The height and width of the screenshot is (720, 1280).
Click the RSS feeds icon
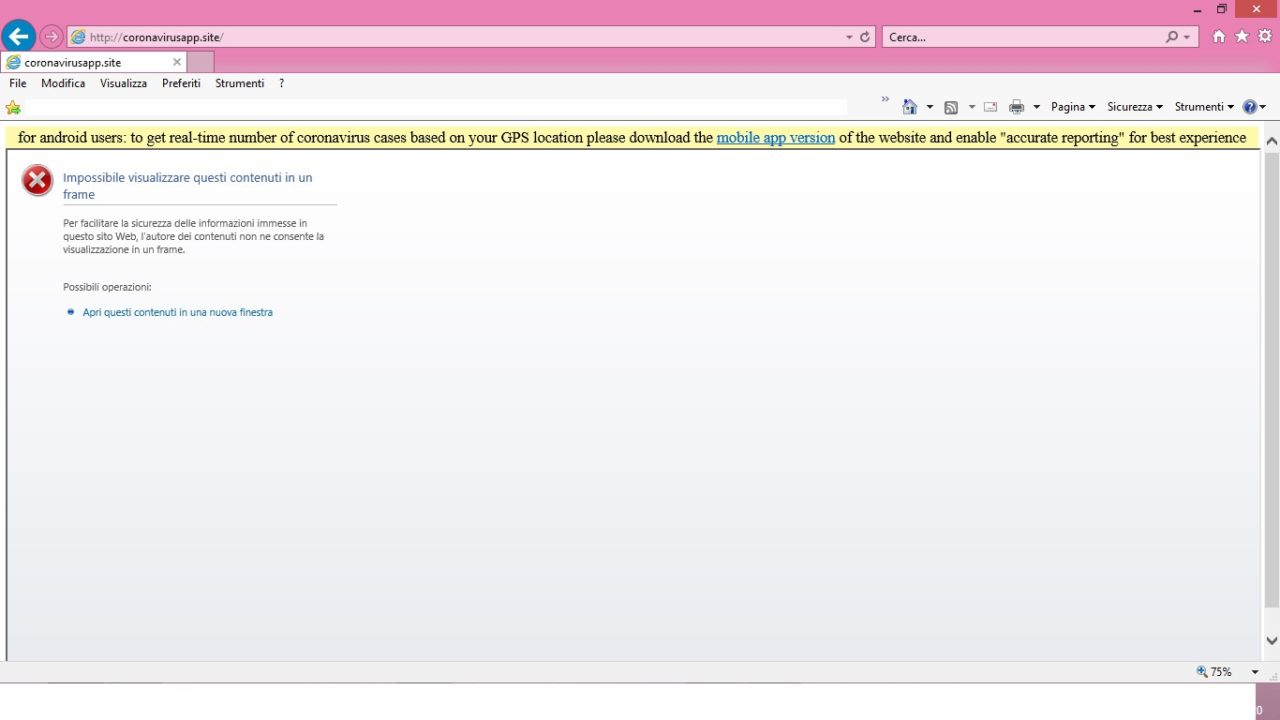pos(951,106)
